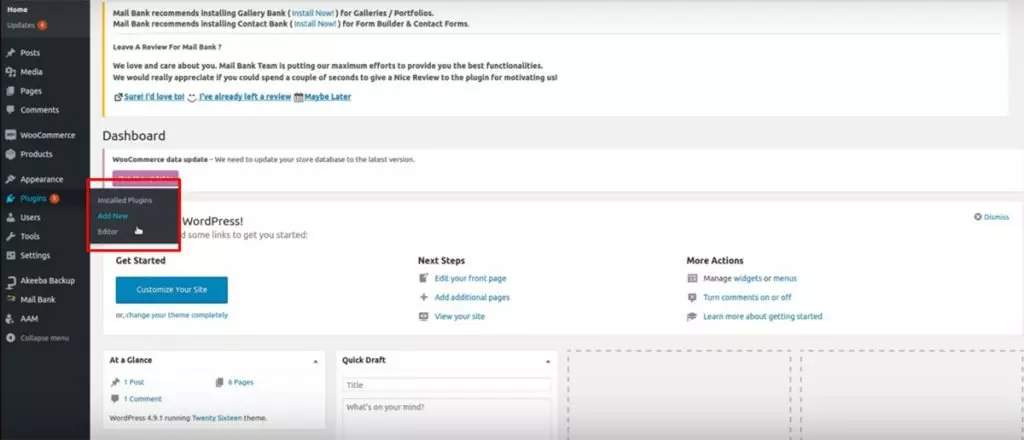The height and width of the screenshot is (440, 1024).
Task: Click the Collapse menu arrow icon
Action: click(10, 338)
